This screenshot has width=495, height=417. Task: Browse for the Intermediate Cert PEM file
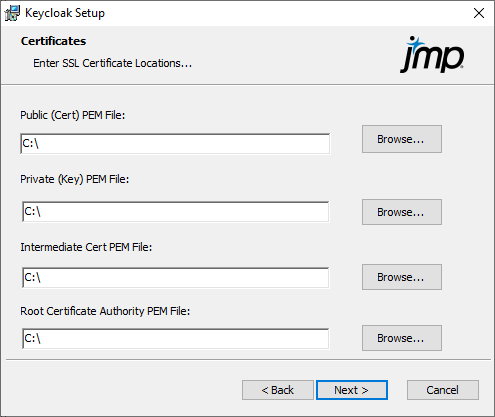click(x=402, y=277)
